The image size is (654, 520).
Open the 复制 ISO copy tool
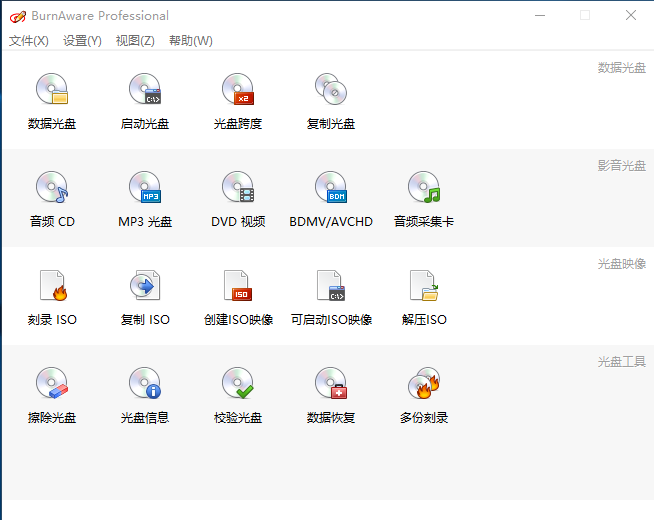145,297
